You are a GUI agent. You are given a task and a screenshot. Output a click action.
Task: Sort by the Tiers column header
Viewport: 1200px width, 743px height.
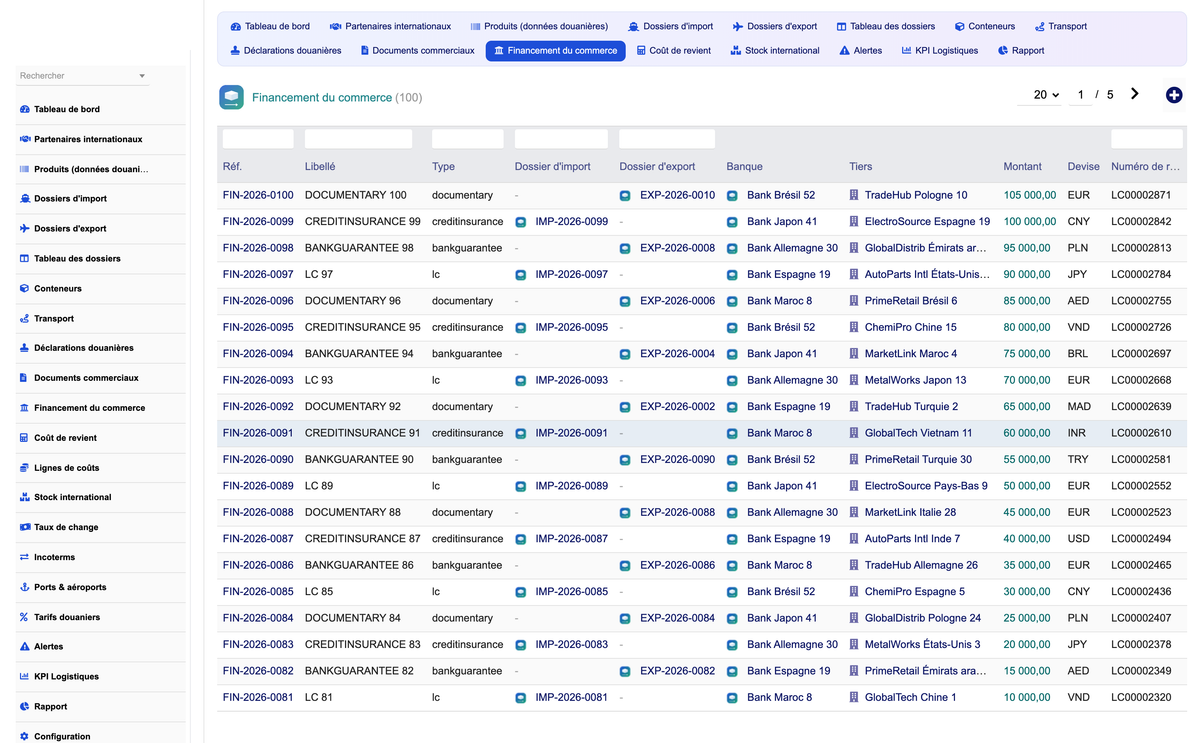(860, 167)
